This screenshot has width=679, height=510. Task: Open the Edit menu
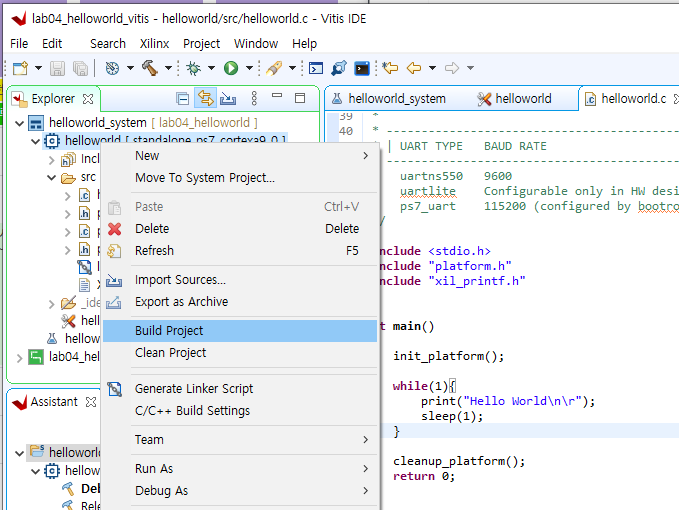point(52,44)
